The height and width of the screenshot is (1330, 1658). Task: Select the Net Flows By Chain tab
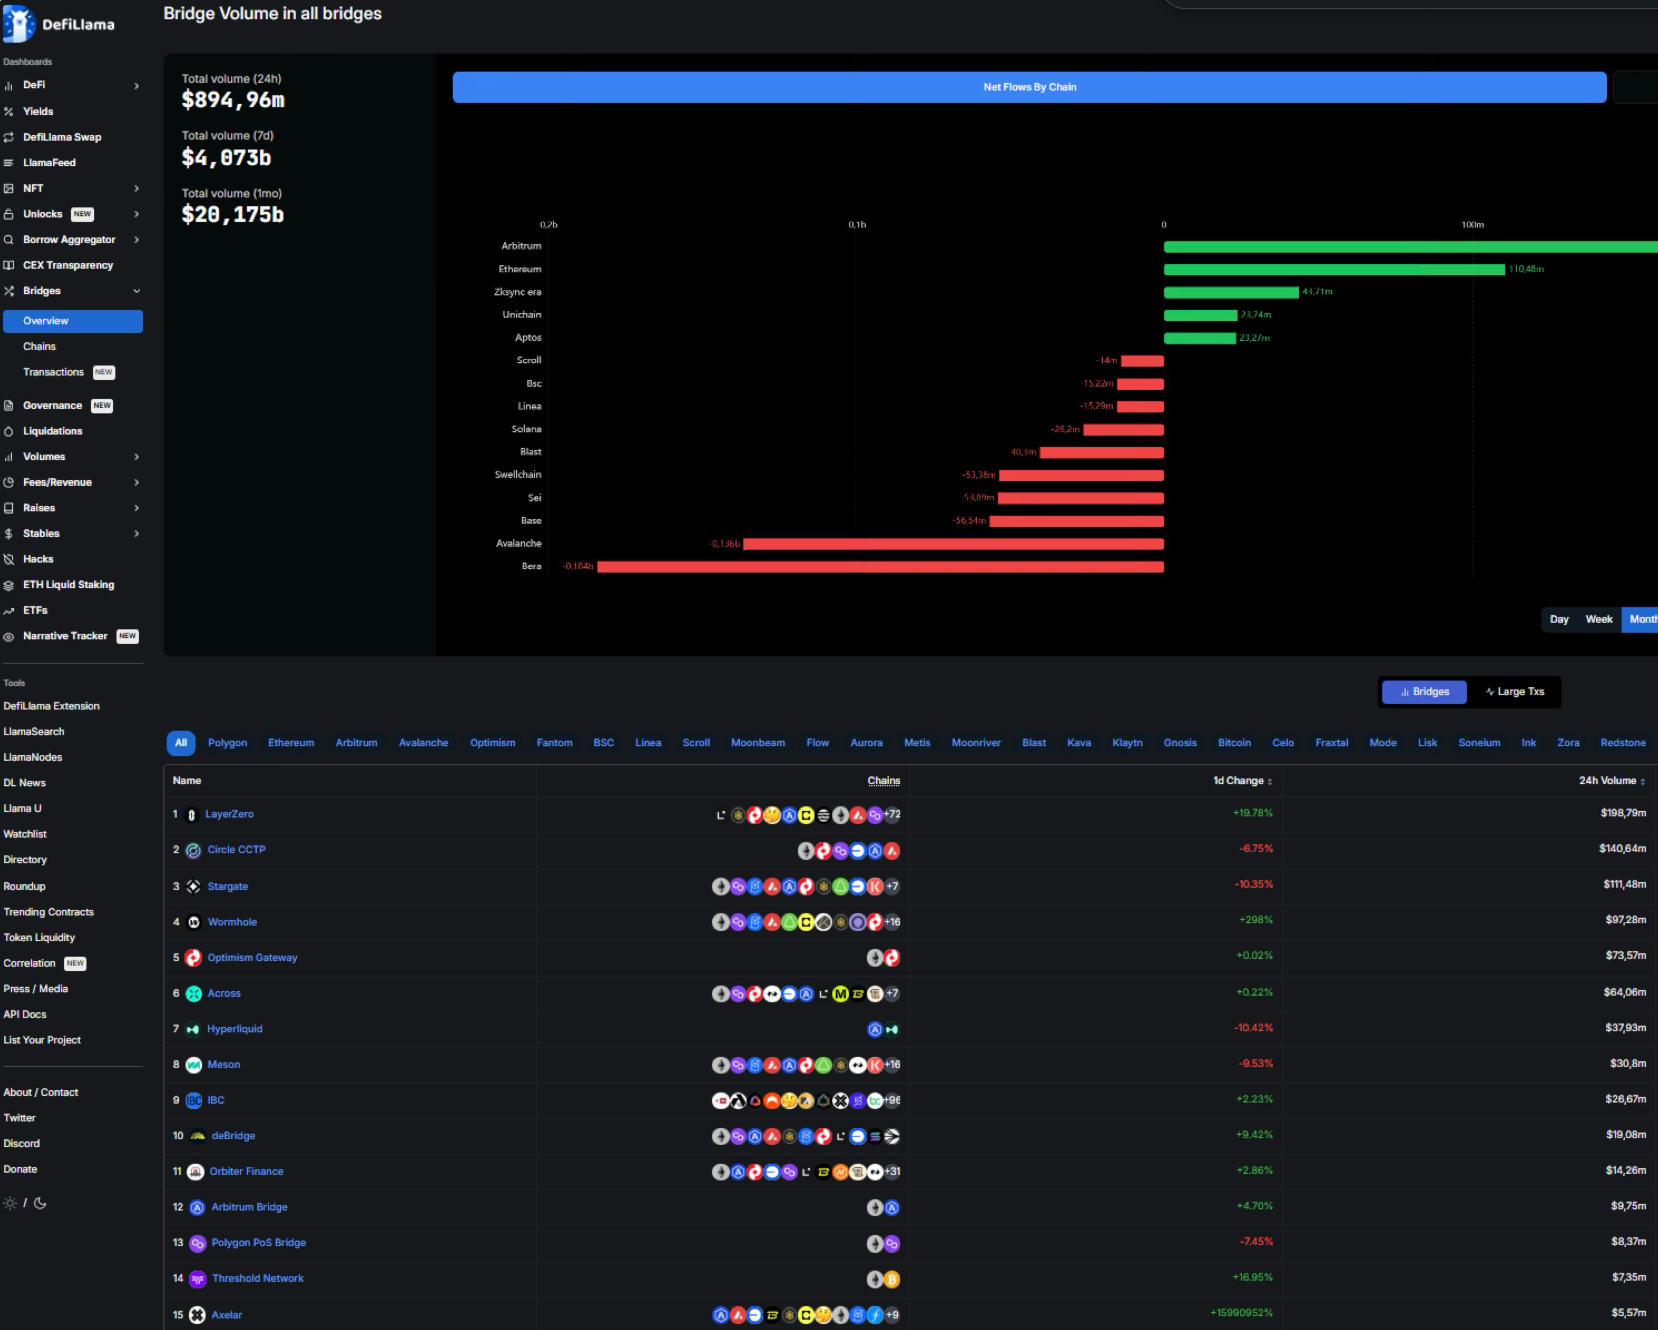[1029, 87]
